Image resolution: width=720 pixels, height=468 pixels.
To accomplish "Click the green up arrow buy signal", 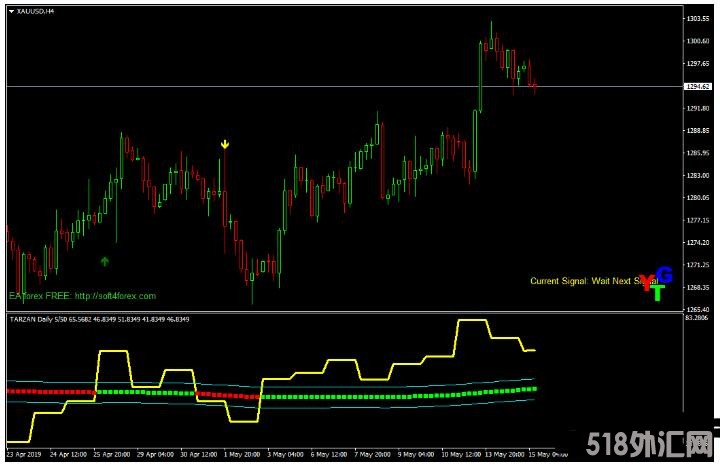I will pos(105,261).
